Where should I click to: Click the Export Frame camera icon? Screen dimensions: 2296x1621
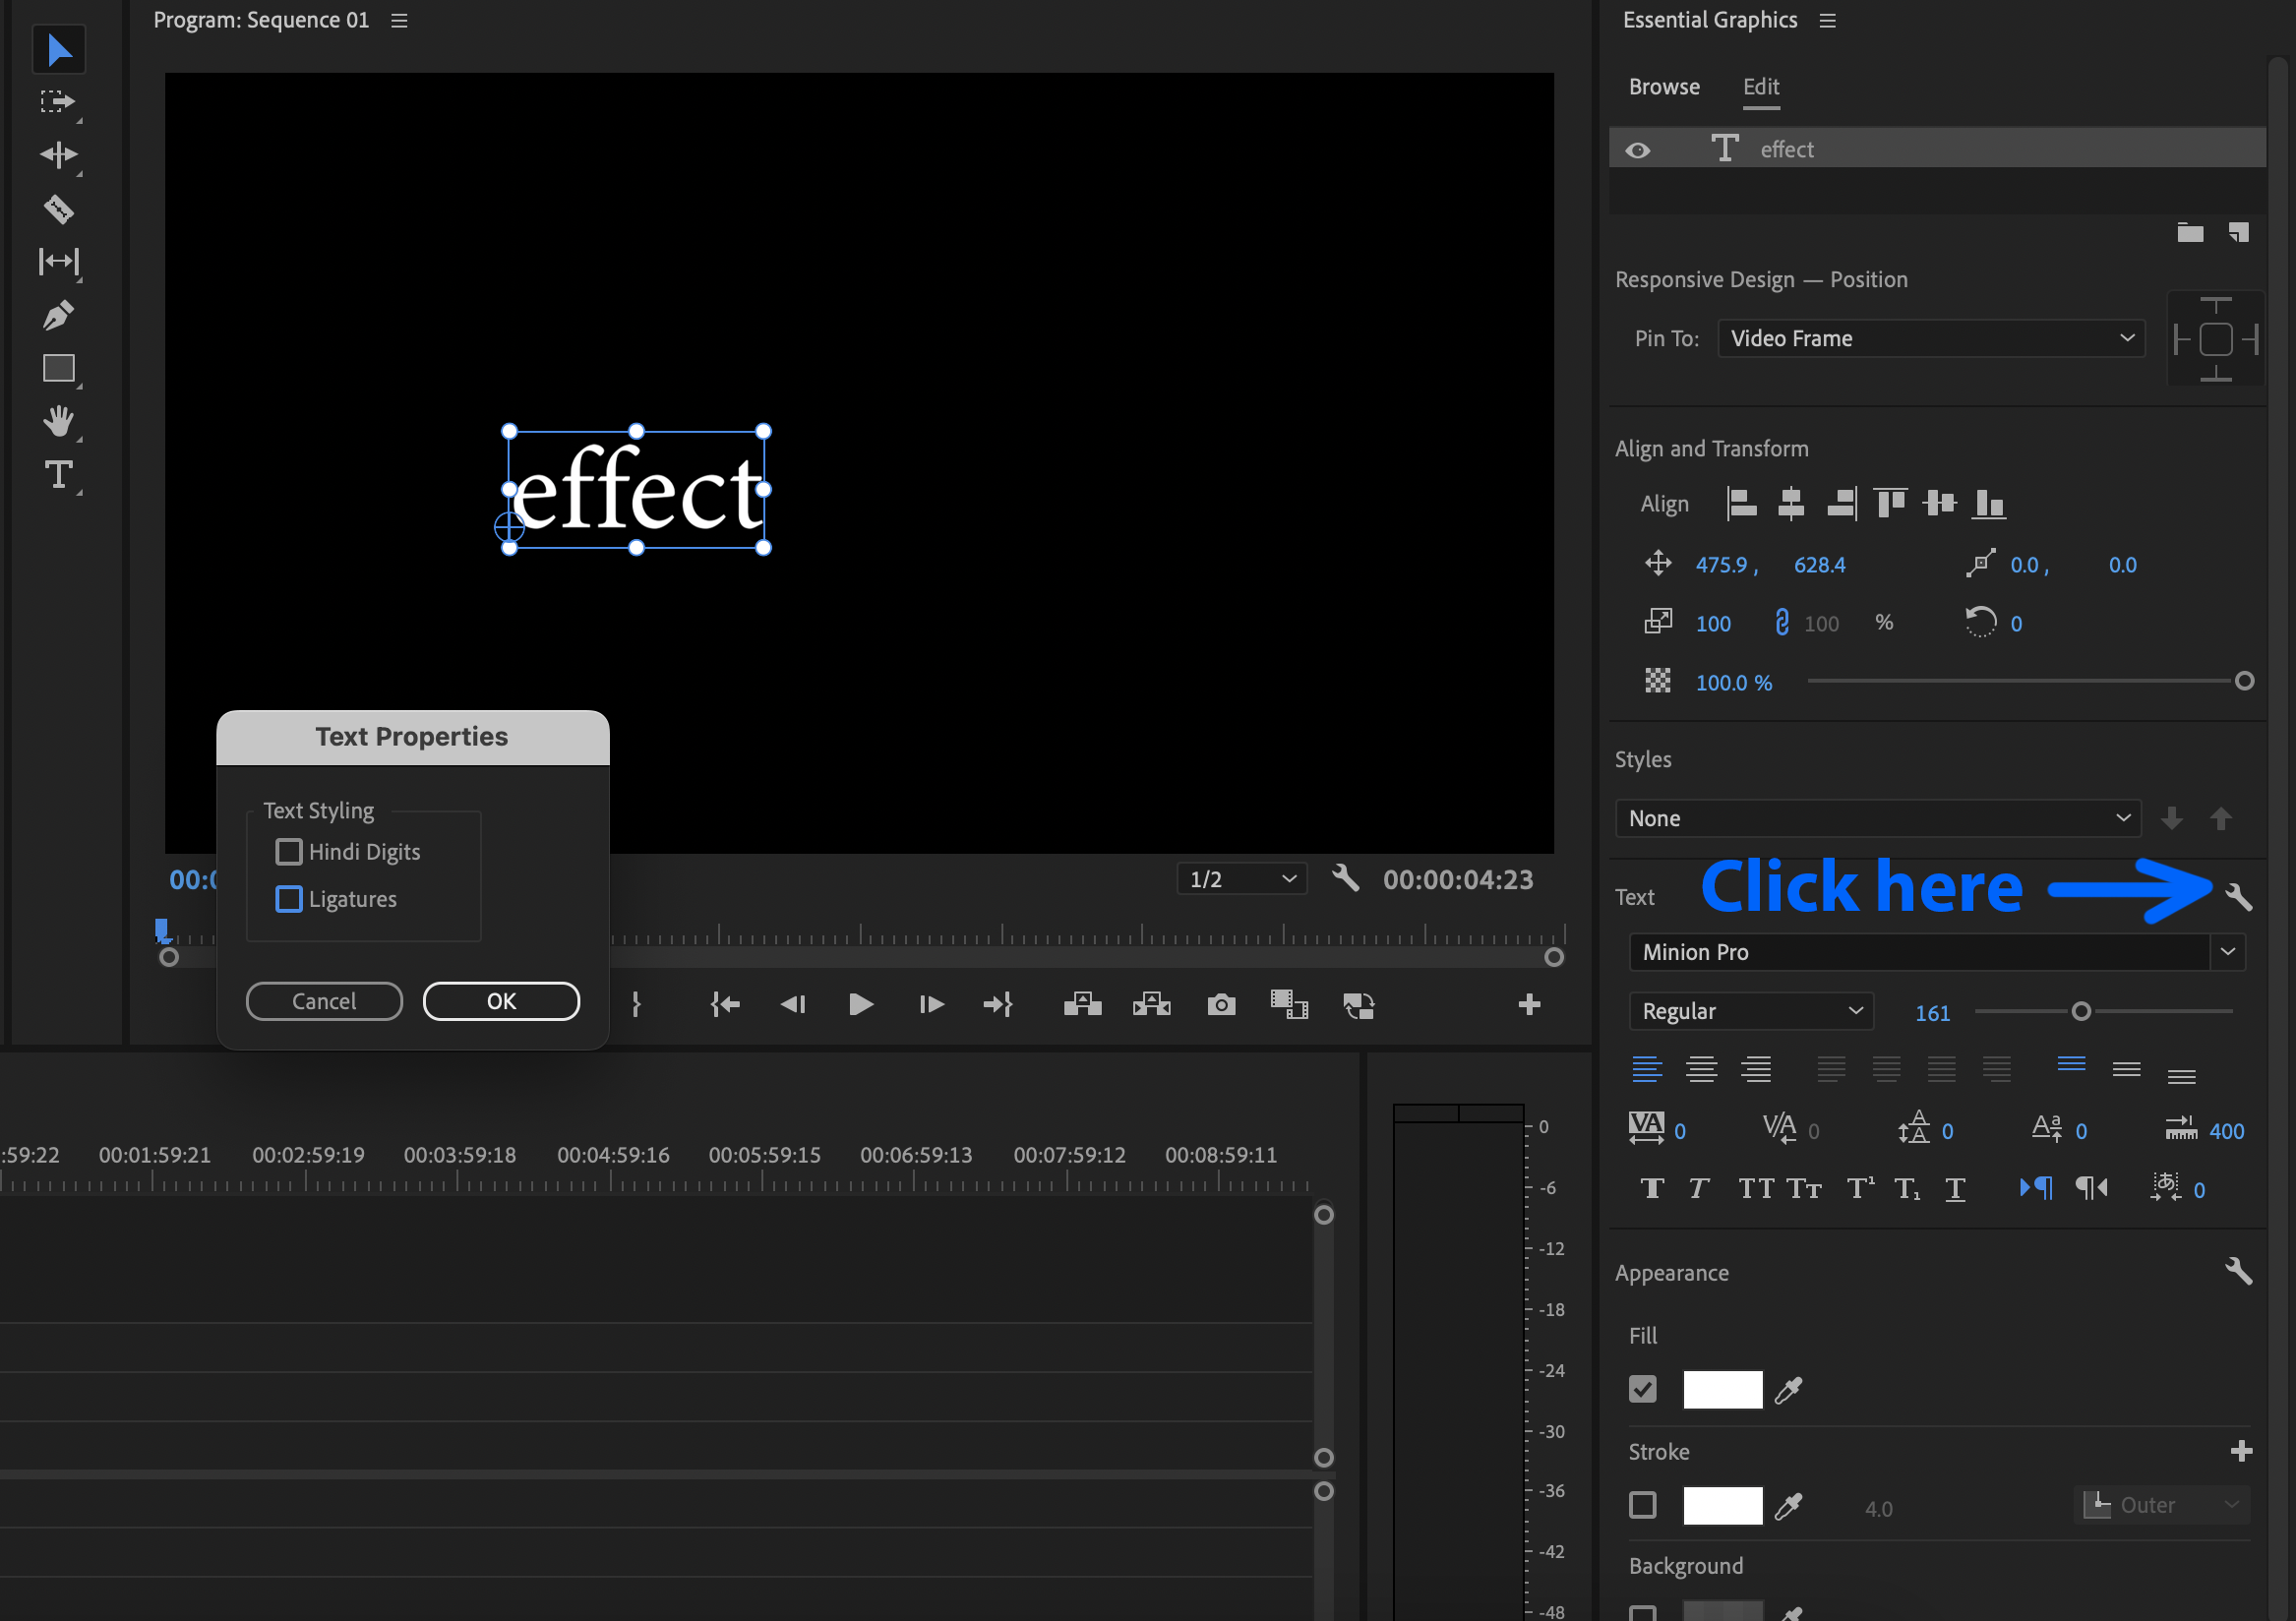click(x=1221, y=1004)
